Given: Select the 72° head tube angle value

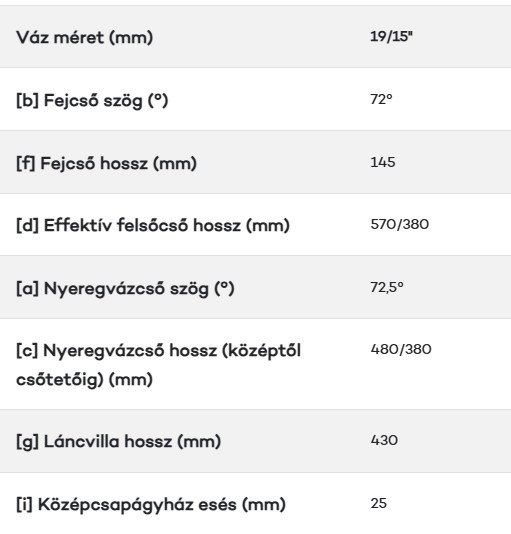Looking at the screenshot, I should [381, 99].
